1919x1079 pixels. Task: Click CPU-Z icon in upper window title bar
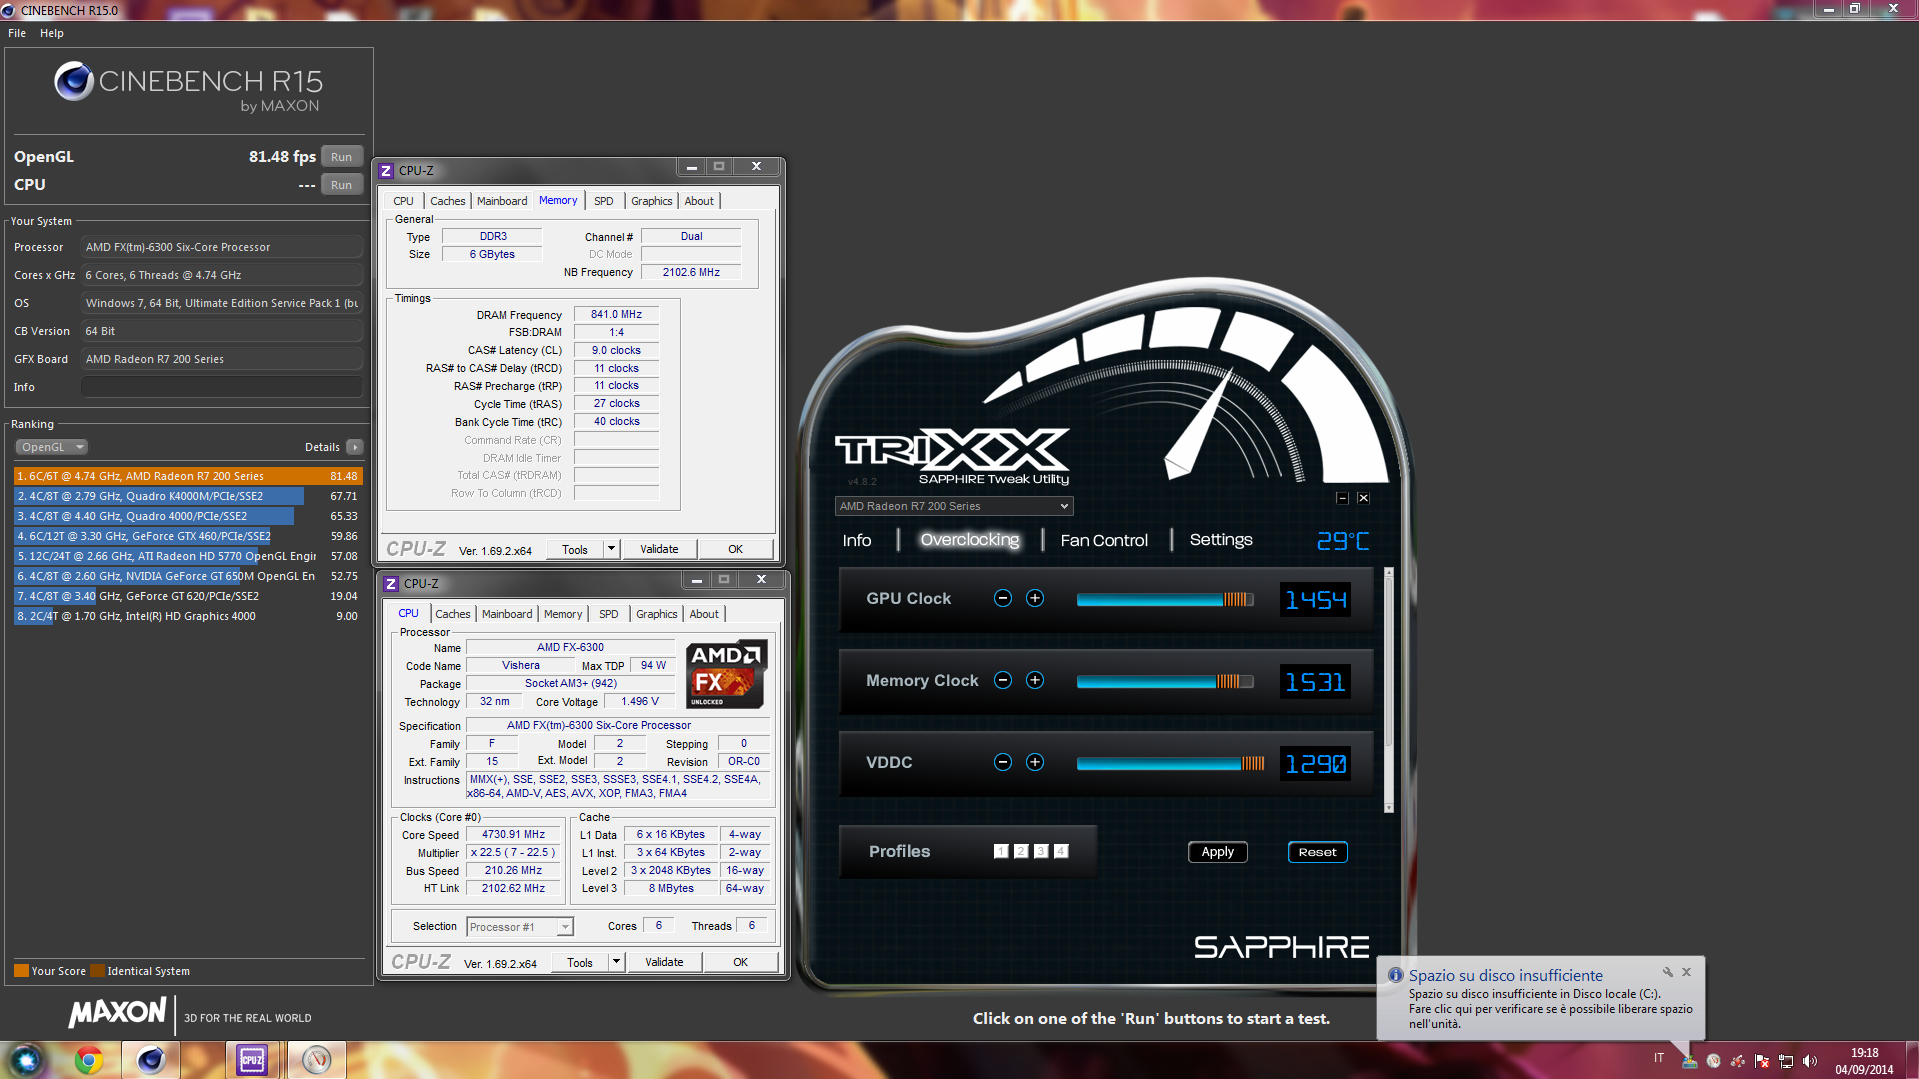(386, 171)
